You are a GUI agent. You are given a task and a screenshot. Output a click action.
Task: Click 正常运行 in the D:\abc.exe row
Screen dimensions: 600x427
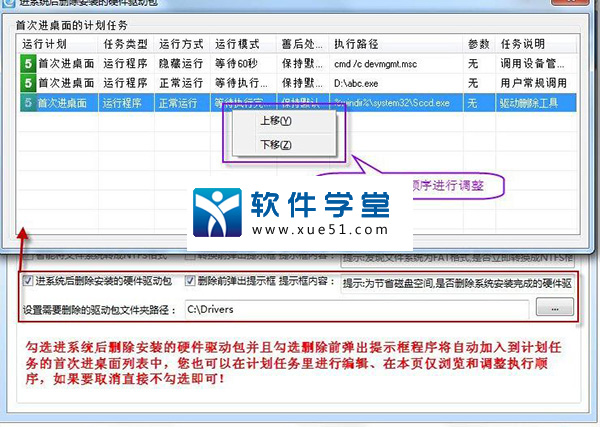(181, 83)
